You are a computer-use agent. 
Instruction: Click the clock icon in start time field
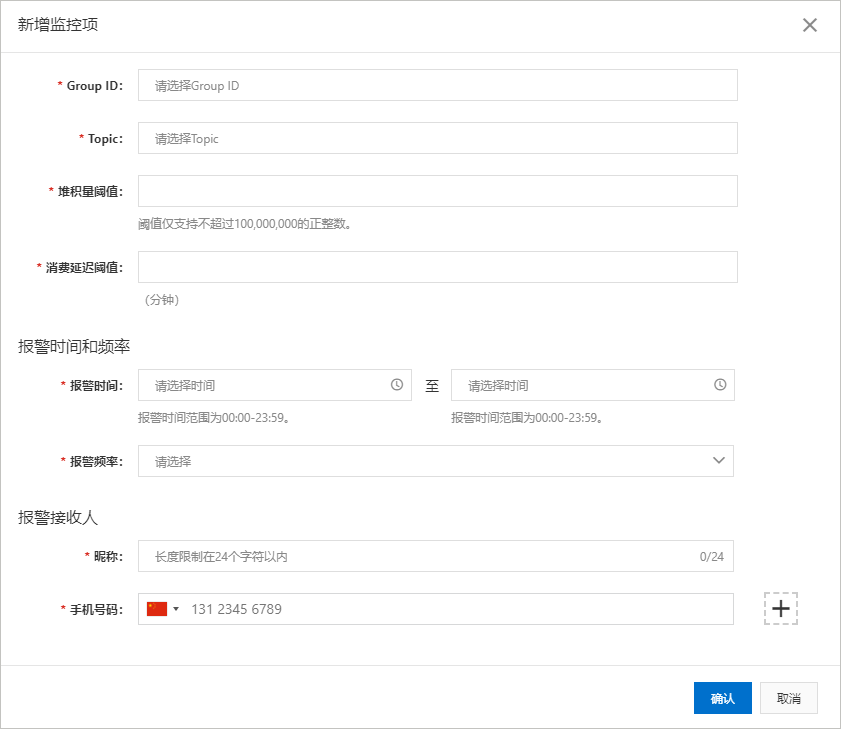(x=397, y=385)
